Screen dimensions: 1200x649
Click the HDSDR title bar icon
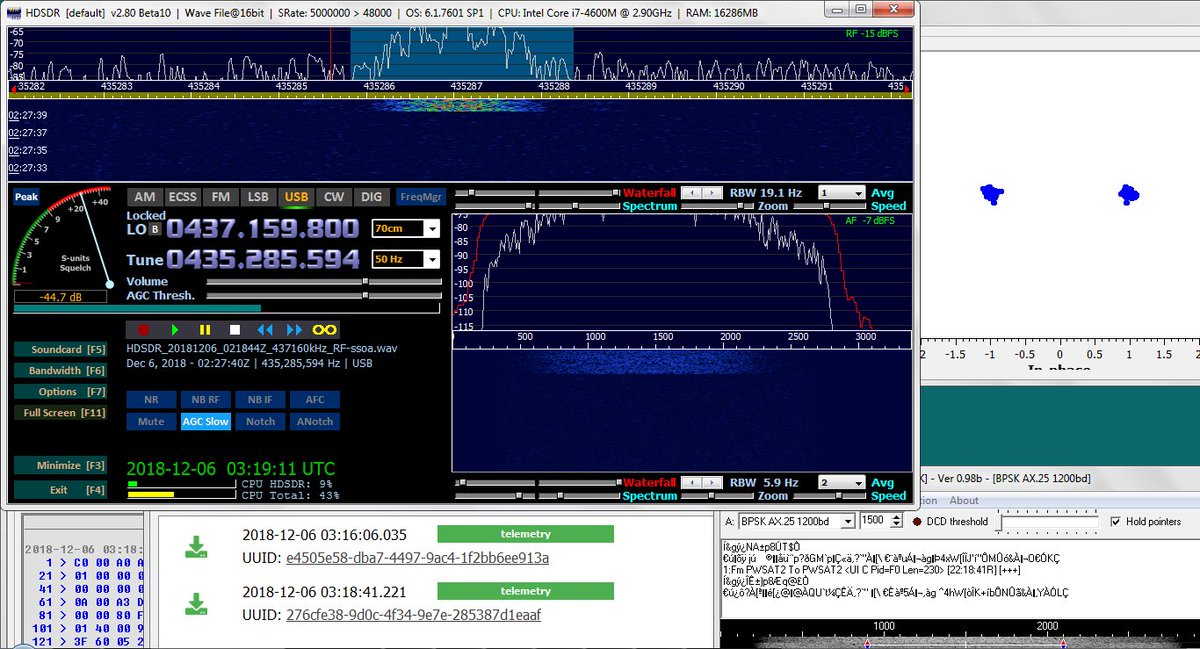tap(14, 11)
